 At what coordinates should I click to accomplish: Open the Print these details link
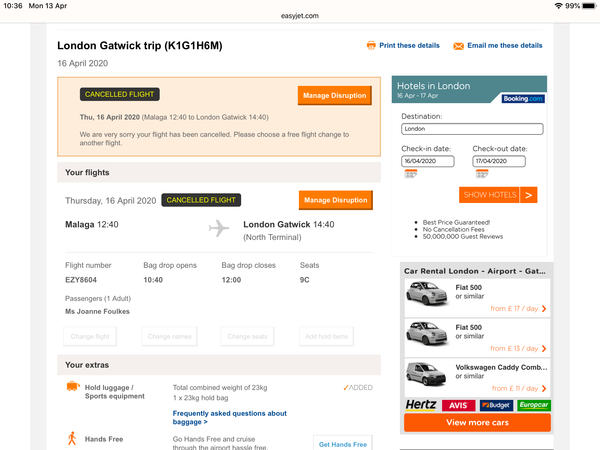point(409,46)
